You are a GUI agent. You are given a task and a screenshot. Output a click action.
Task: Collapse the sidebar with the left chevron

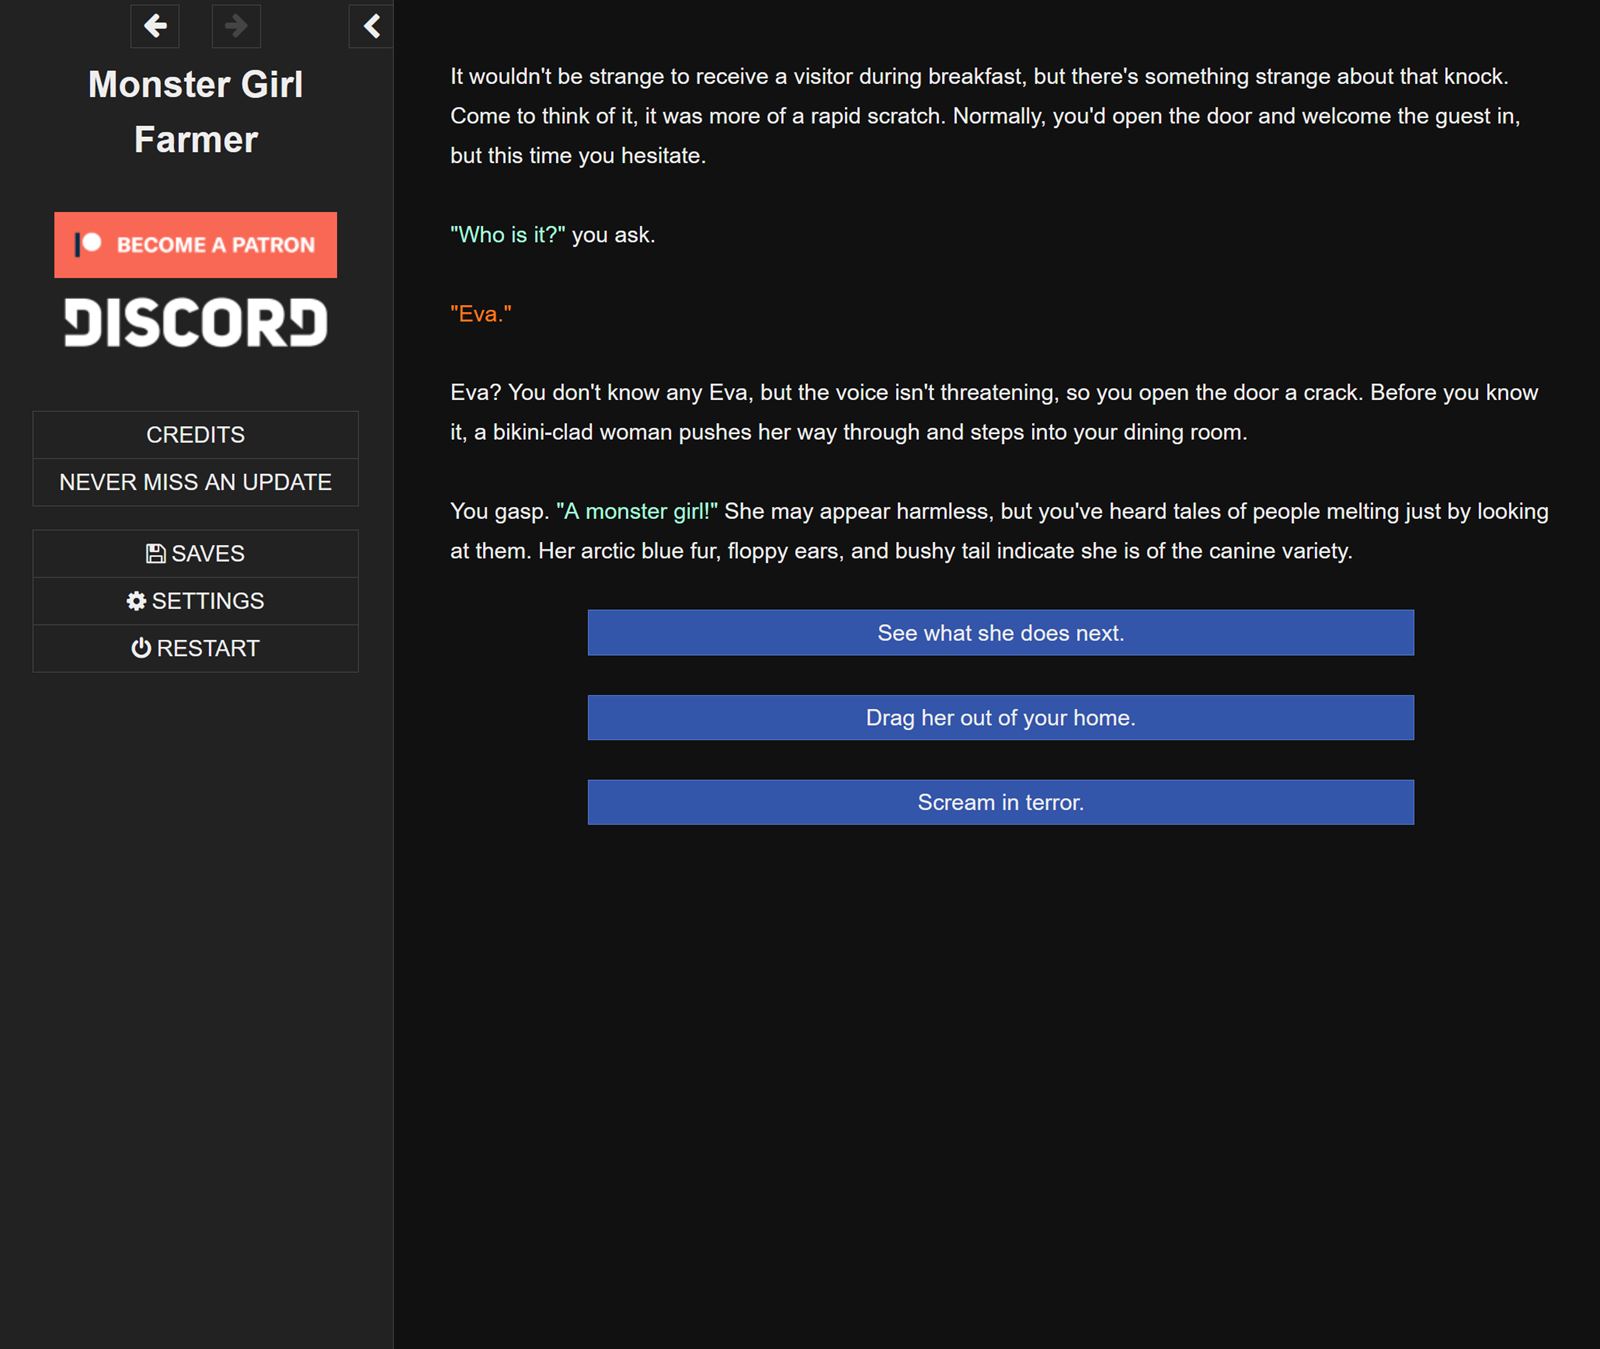coord(371,26)
